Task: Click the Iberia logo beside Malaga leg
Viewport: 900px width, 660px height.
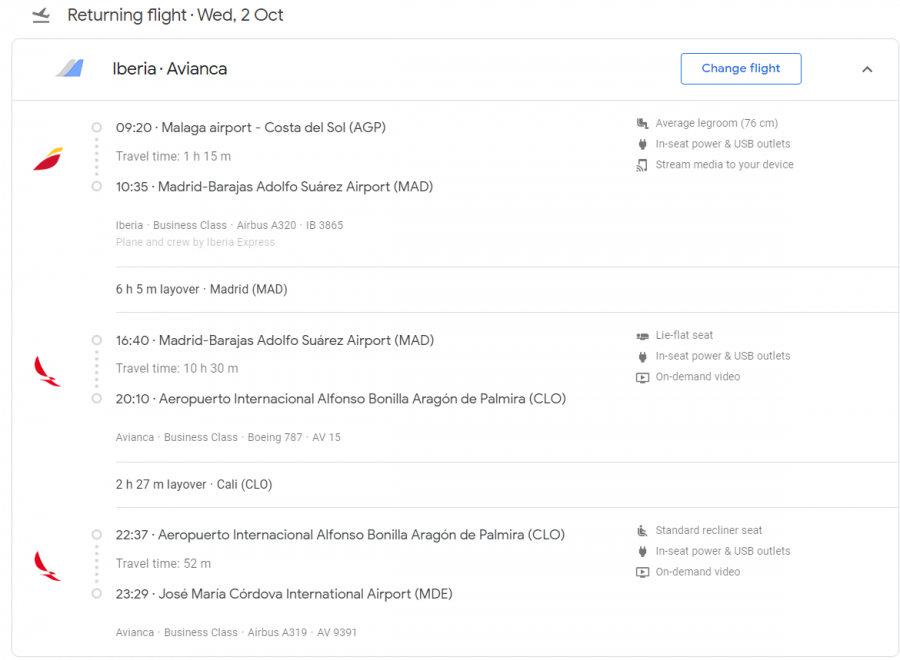Action: 48,159
